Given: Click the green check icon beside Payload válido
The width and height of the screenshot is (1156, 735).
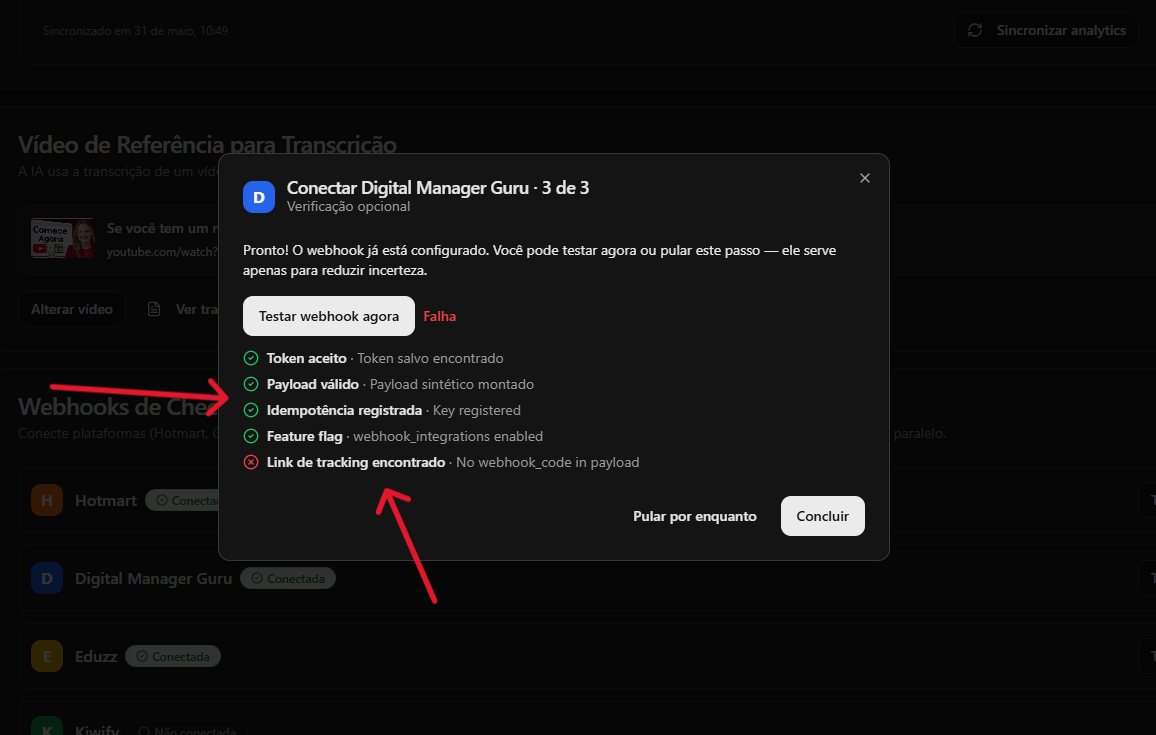Looking at the screenshot, I should click(x=251, y=384).
